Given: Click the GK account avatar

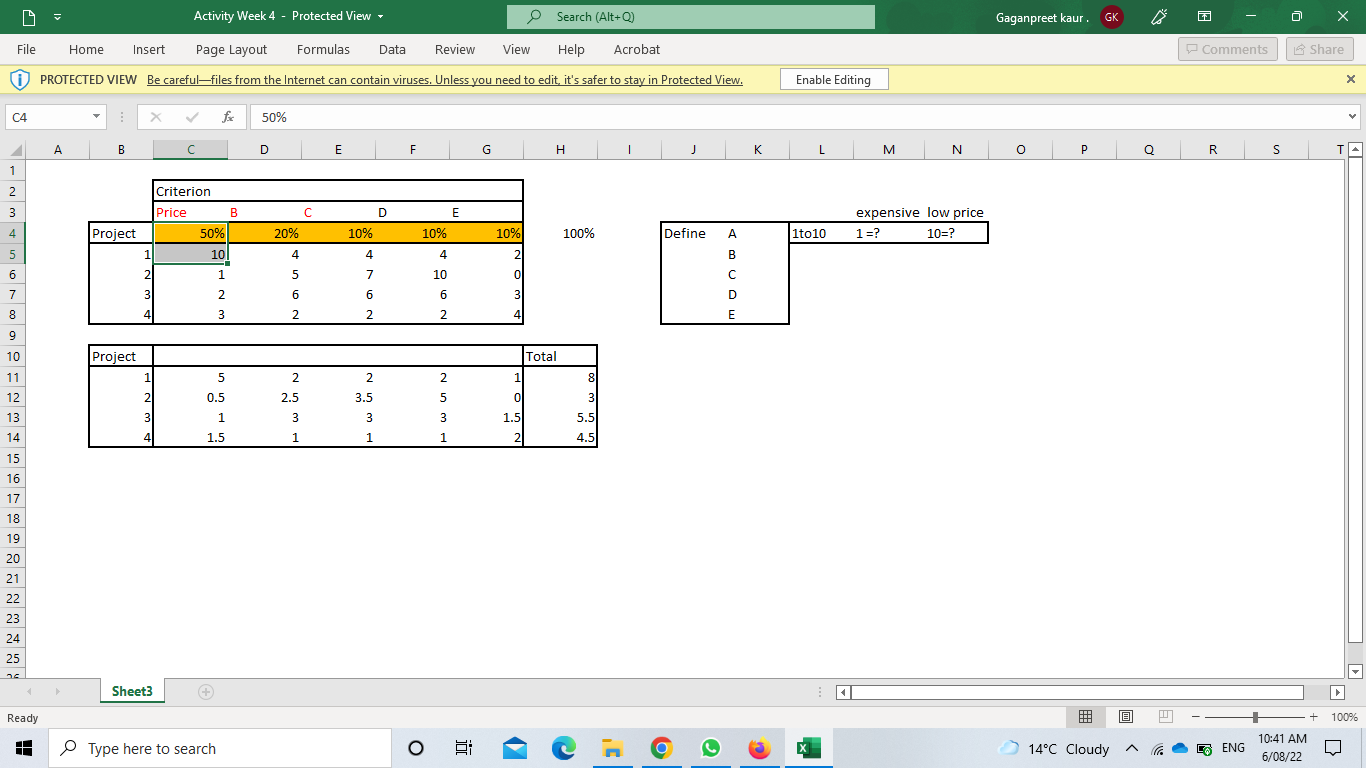Looking at the screenshot, I should point(1111,16).
